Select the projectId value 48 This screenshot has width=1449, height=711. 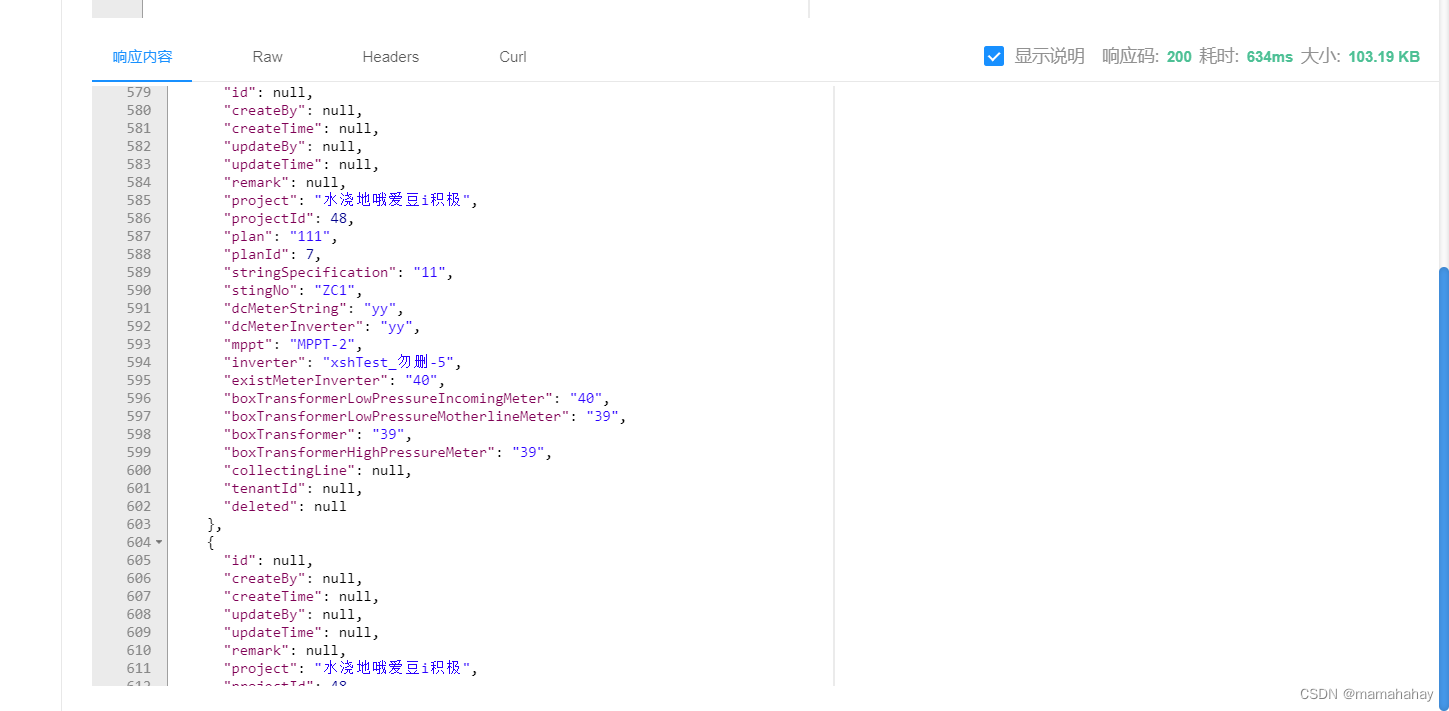click(338, 218)
